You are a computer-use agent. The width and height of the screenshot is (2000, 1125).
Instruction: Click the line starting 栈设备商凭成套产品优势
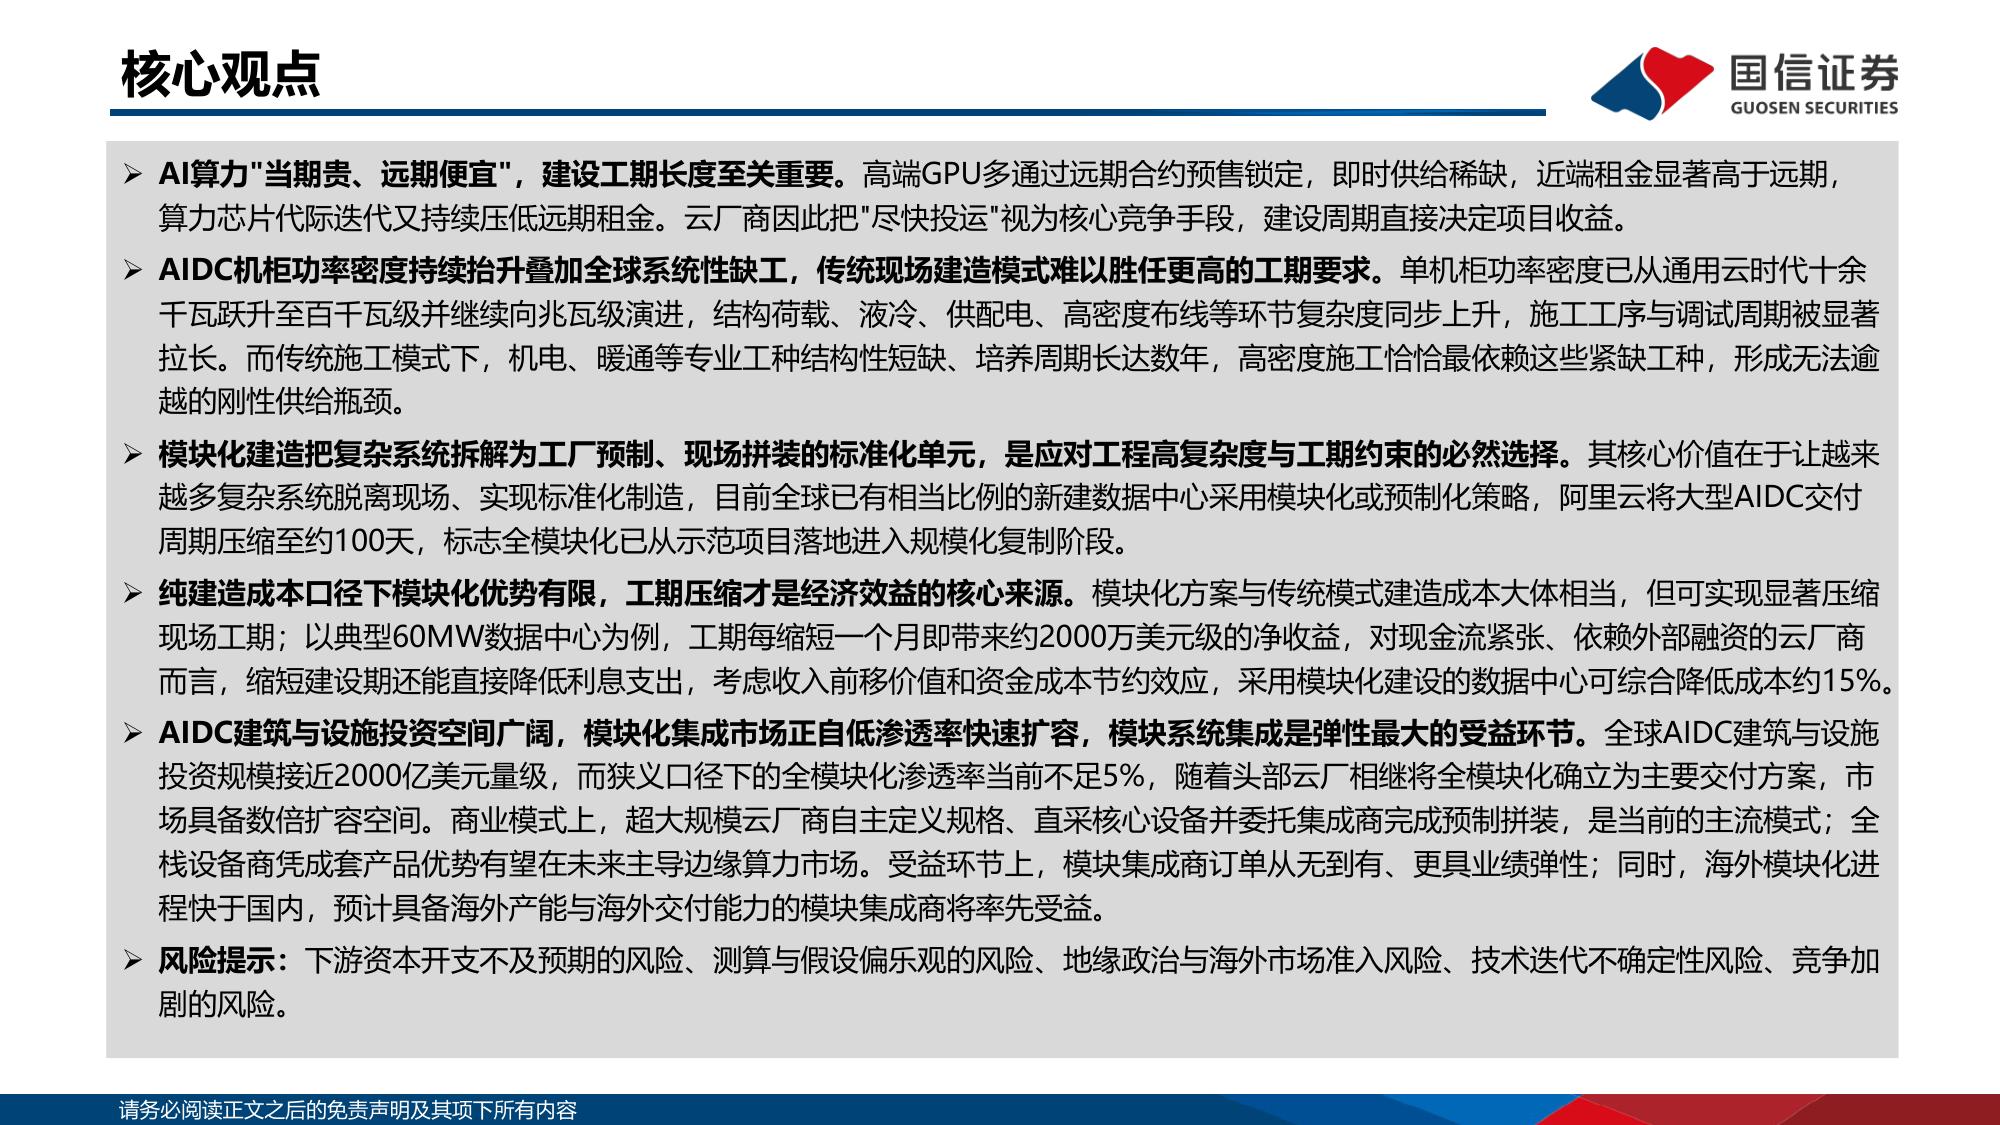[x=1019, y=865]
